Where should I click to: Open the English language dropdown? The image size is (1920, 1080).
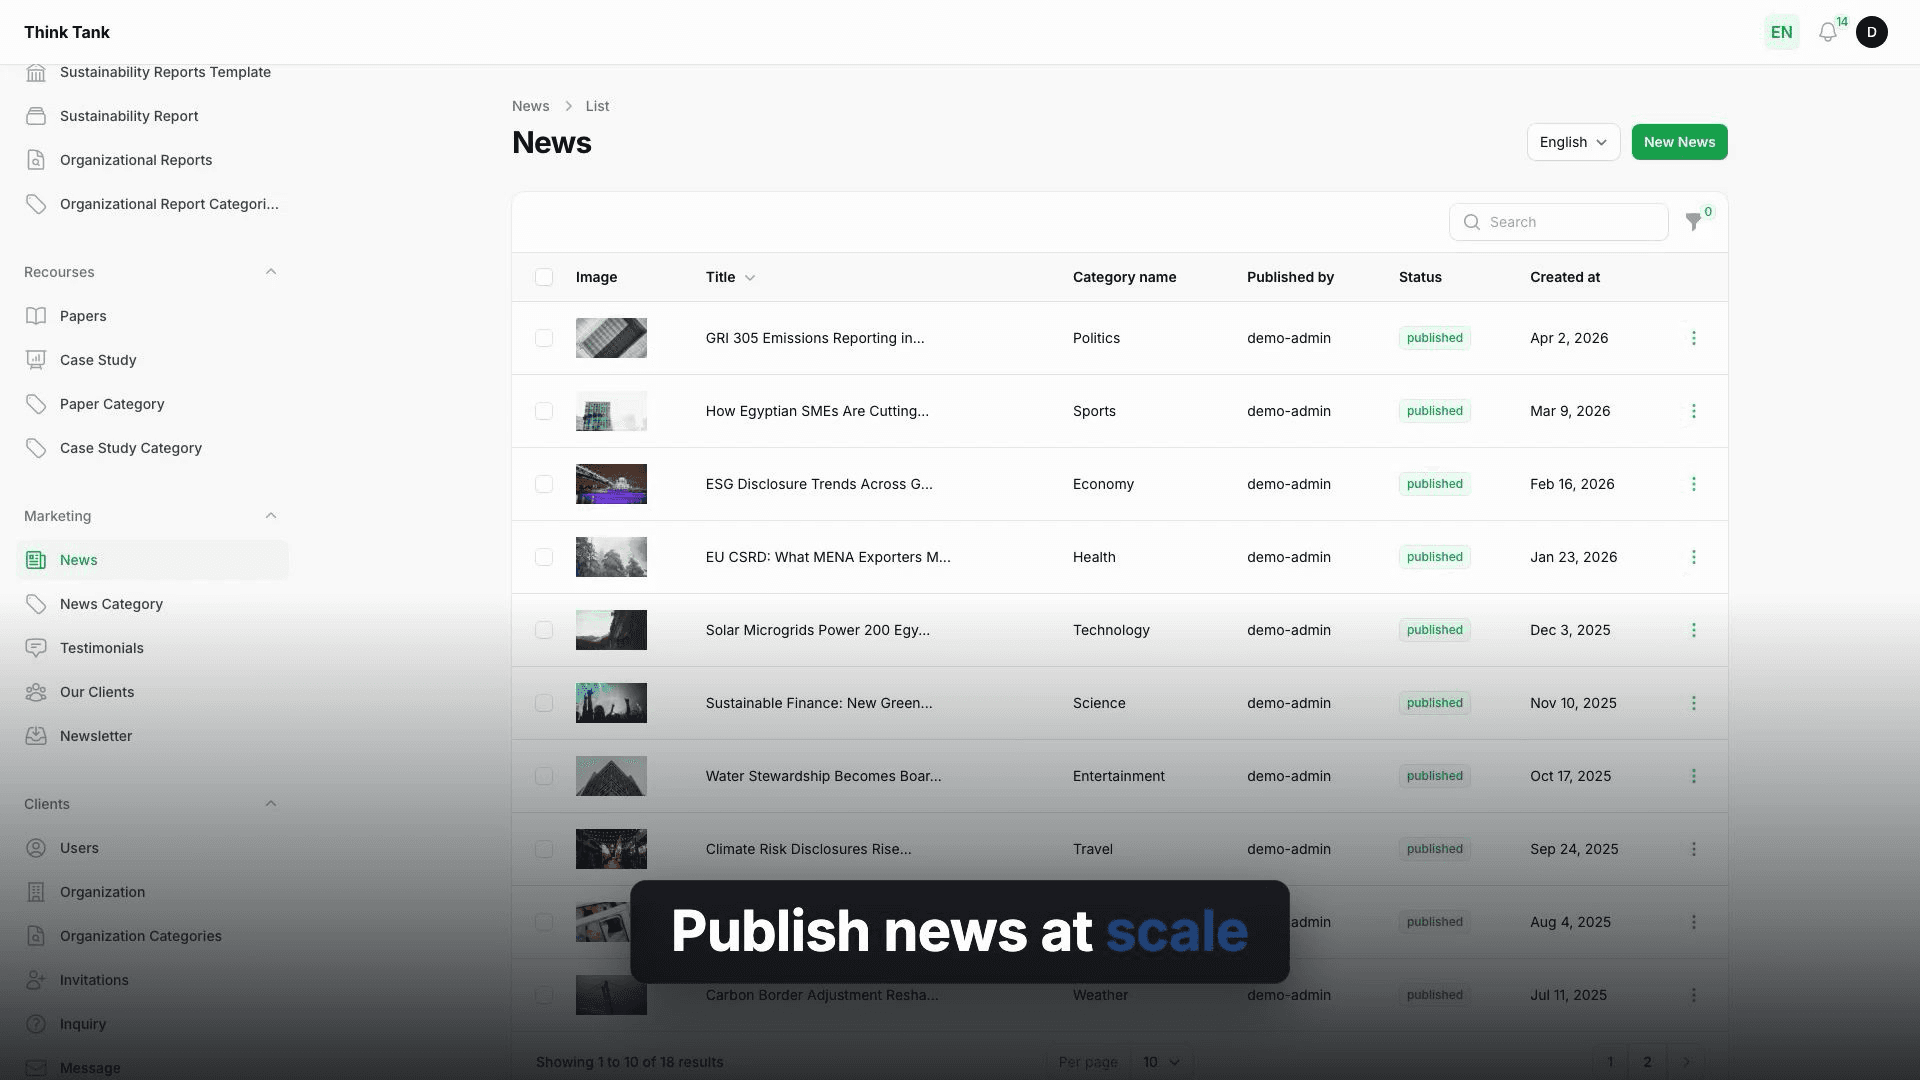pos(1573,142)
